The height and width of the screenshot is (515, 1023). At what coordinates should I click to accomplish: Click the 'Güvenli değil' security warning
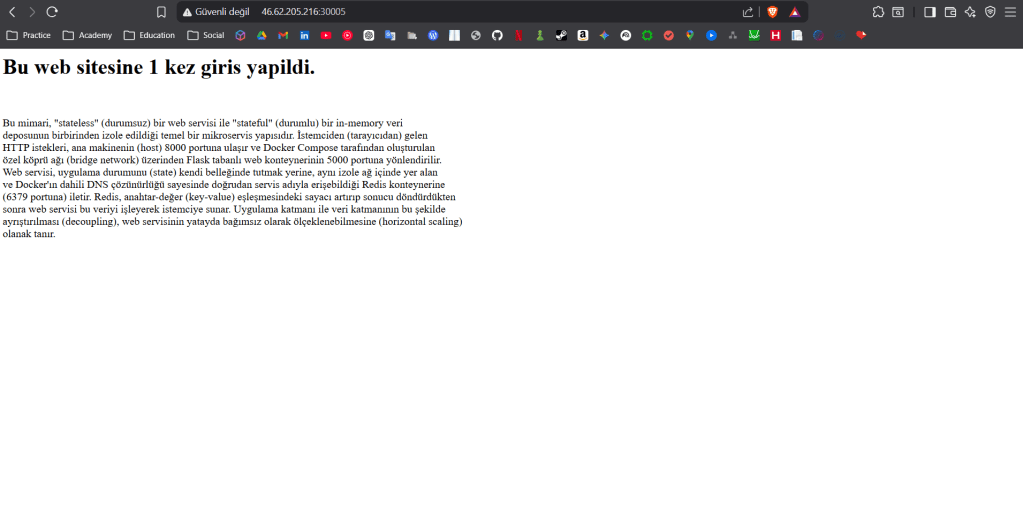[215, 12]
